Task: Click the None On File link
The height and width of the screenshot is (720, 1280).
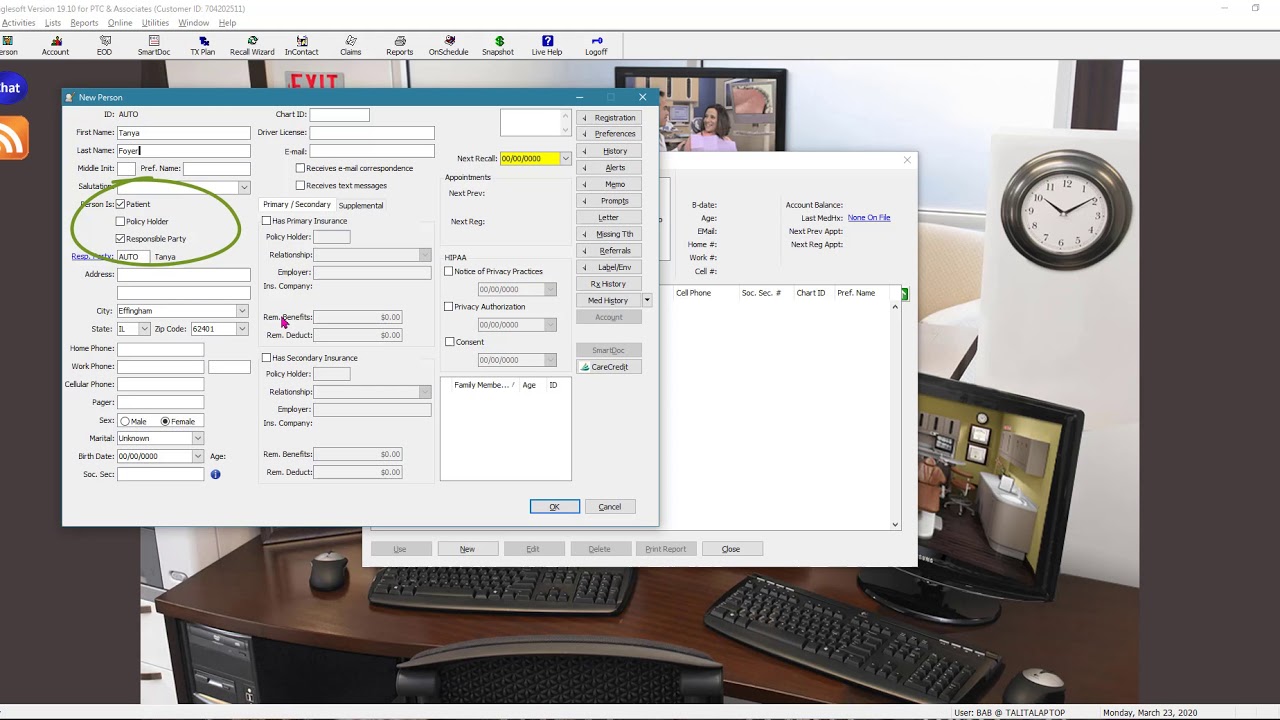Action: tap(869, 218)
